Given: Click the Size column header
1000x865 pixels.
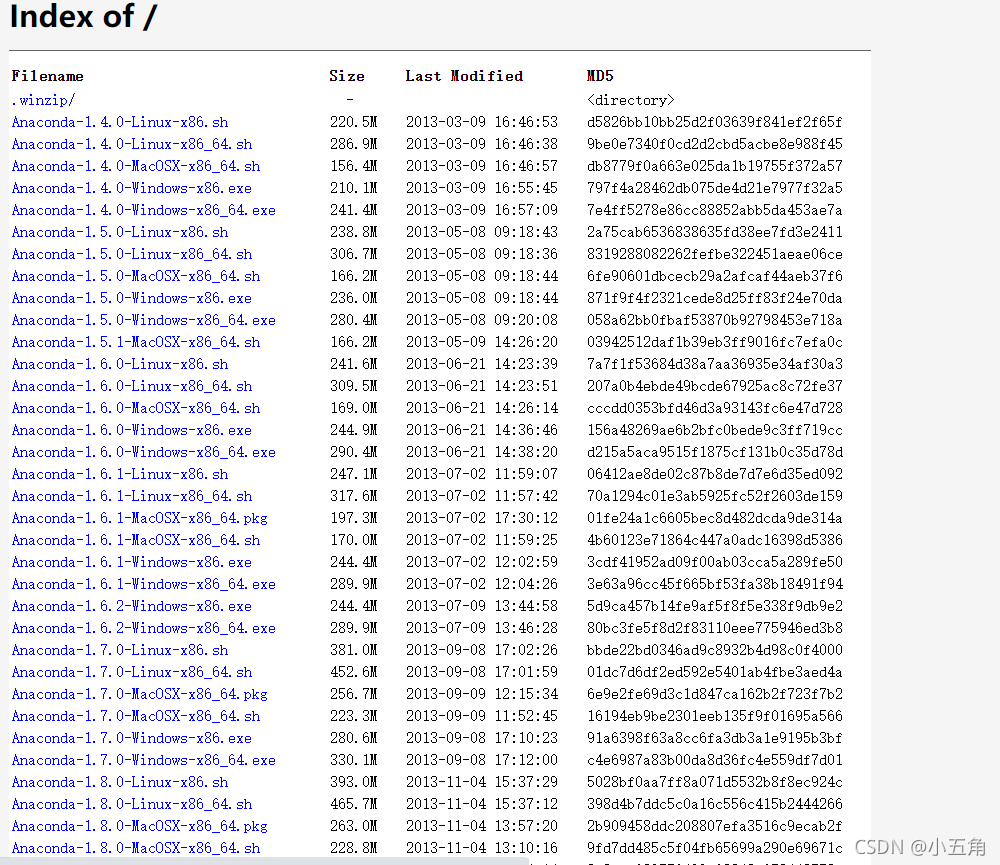Looking at the screenshot, I should click(347, 76).
